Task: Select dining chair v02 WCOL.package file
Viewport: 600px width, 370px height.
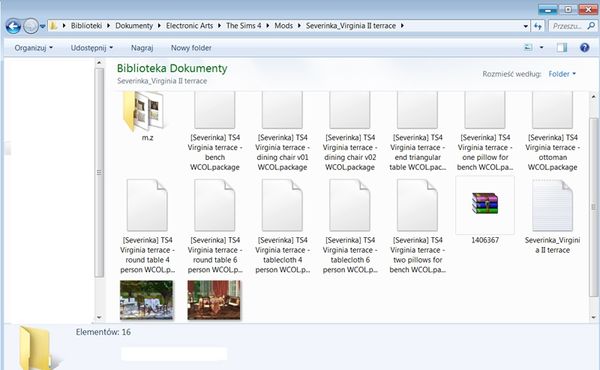Action: (350, 131)
